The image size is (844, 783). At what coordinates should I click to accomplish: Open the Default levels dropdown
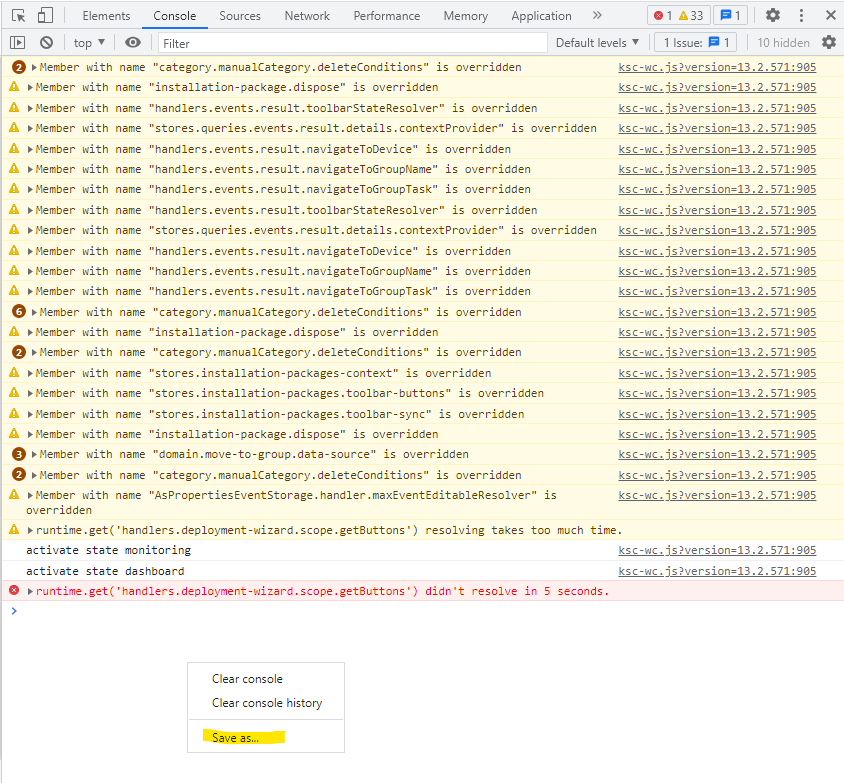[x=597, y=43]
